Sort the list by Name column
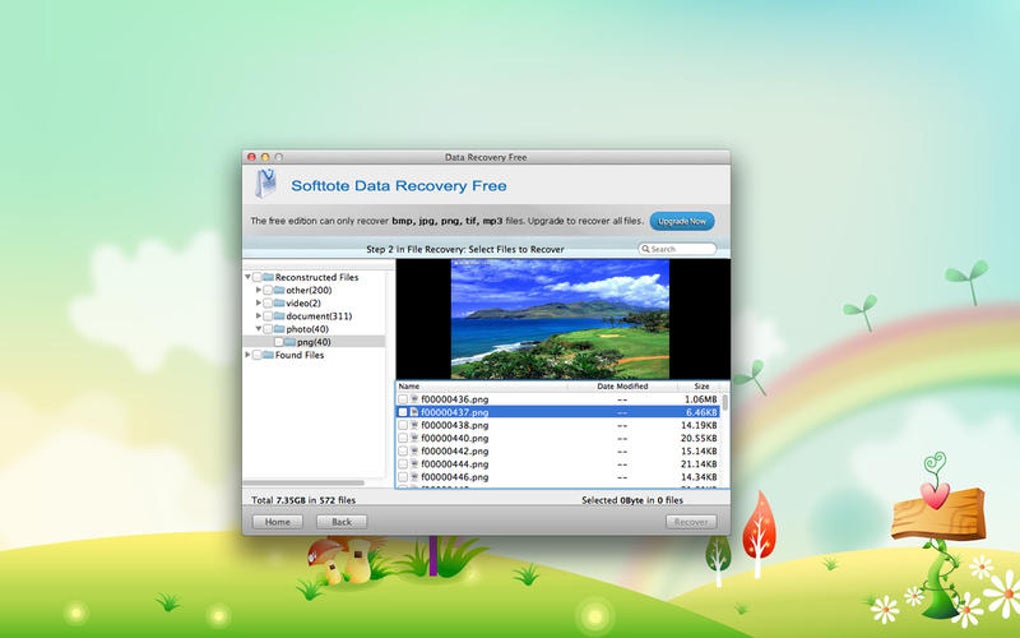The width and height of the screenshot is (1020, 638). tap(481, 386)
